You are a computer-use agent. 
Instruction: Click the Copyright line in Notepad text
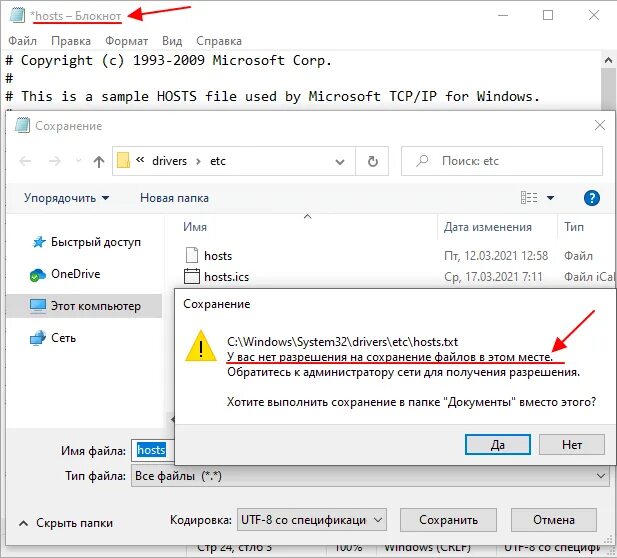(x=169, y=61)
